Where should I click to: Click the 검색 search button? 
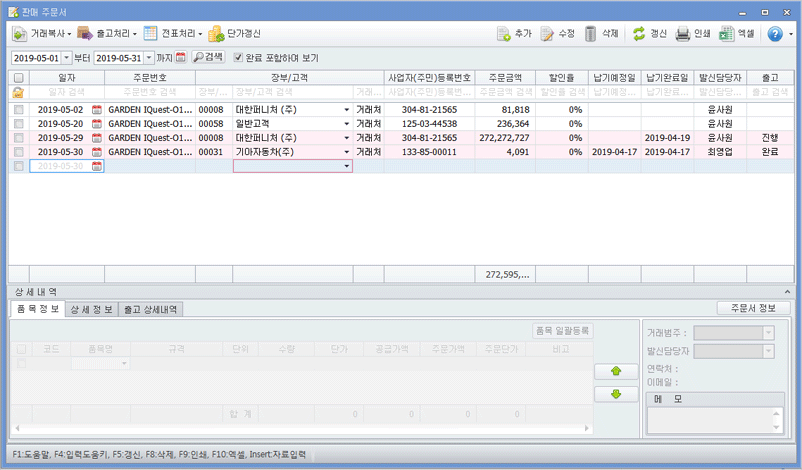[x=208, y=58]
